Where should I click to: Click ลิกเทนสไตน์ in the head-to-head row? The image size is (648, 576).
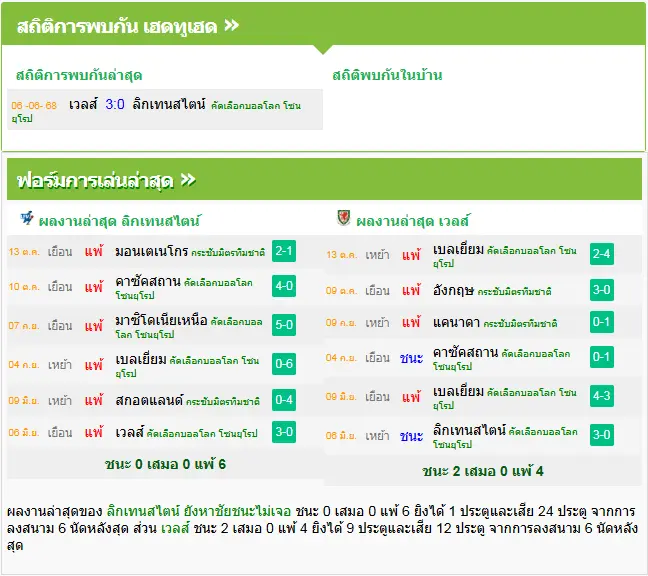pyautogui.click(x=169, y=104)
